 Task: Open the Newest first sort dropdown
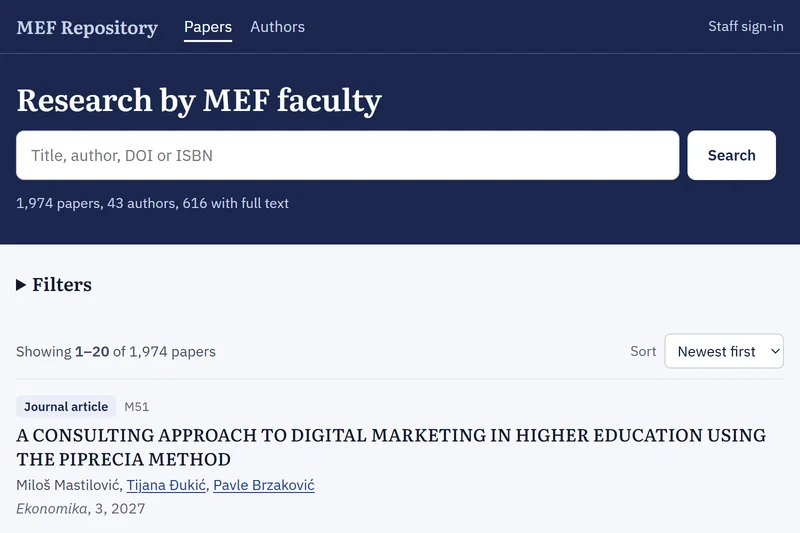pos(723,351)
